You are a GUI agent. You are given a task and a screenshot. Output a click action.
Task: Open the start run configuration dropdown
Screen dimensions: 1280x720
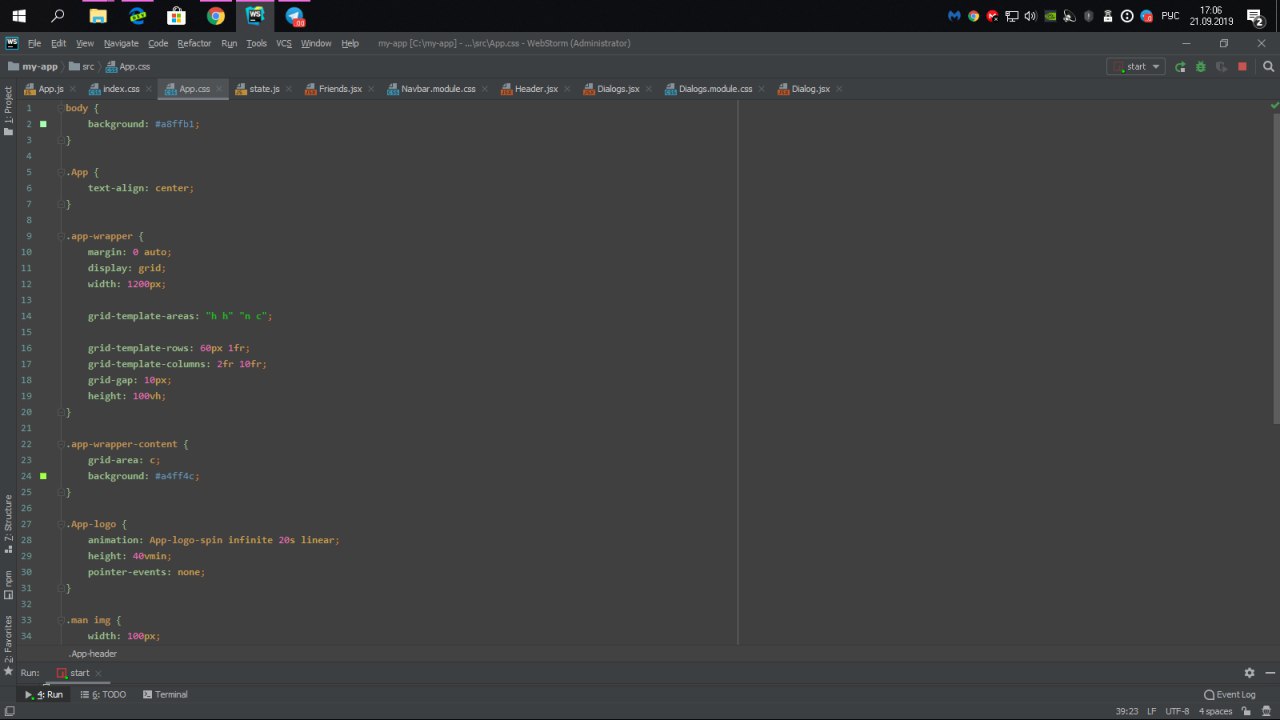1136,67
